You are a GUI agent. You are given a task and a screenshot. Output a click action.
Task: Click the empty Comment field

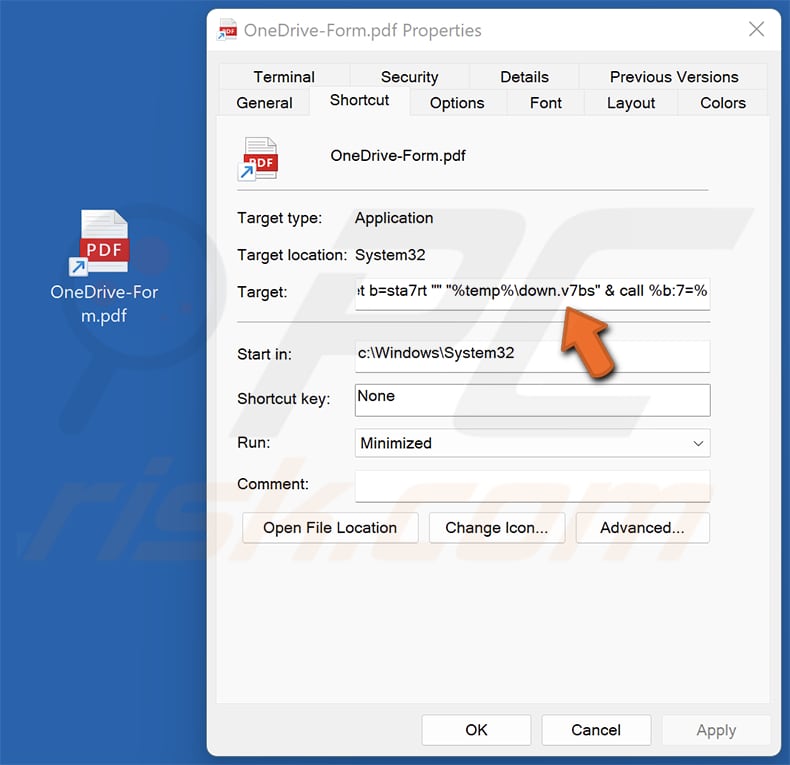click(533, 486)
